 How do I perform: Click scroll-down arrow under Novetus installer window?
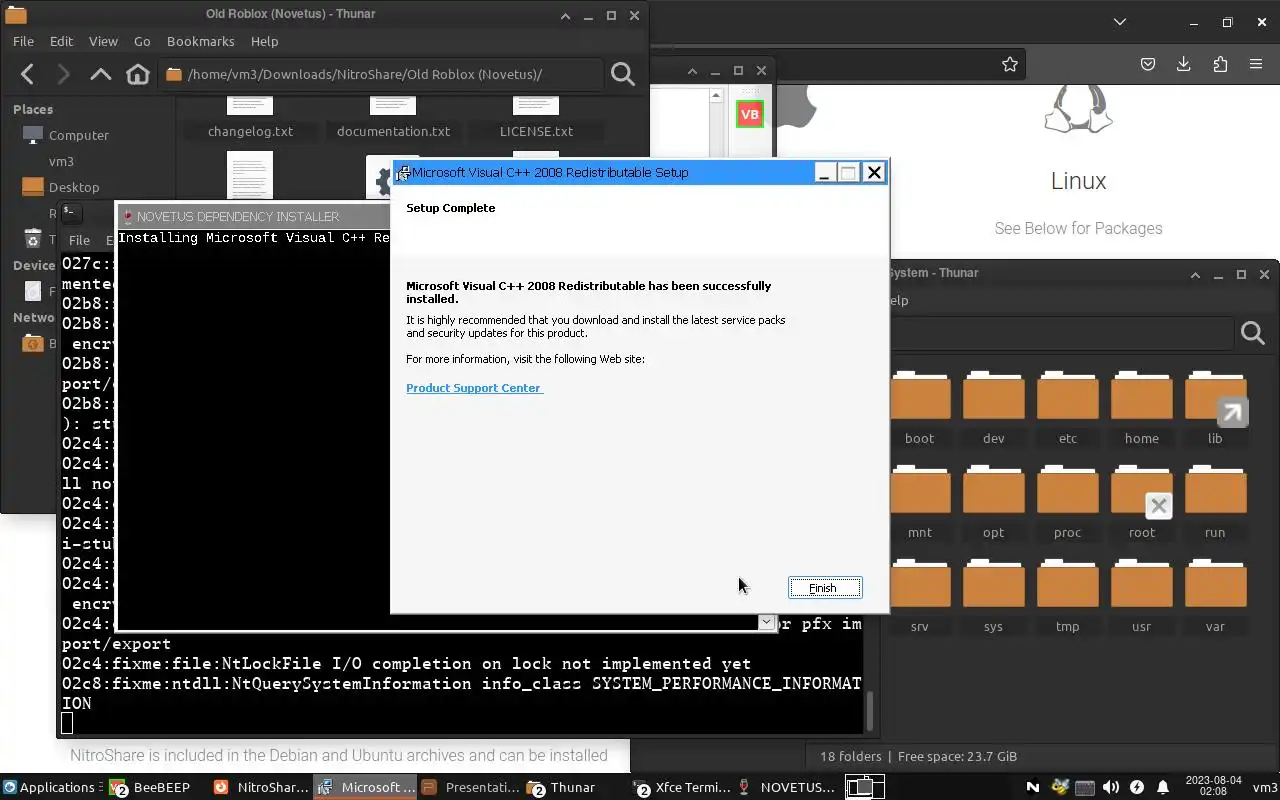[x=766, y=622]
